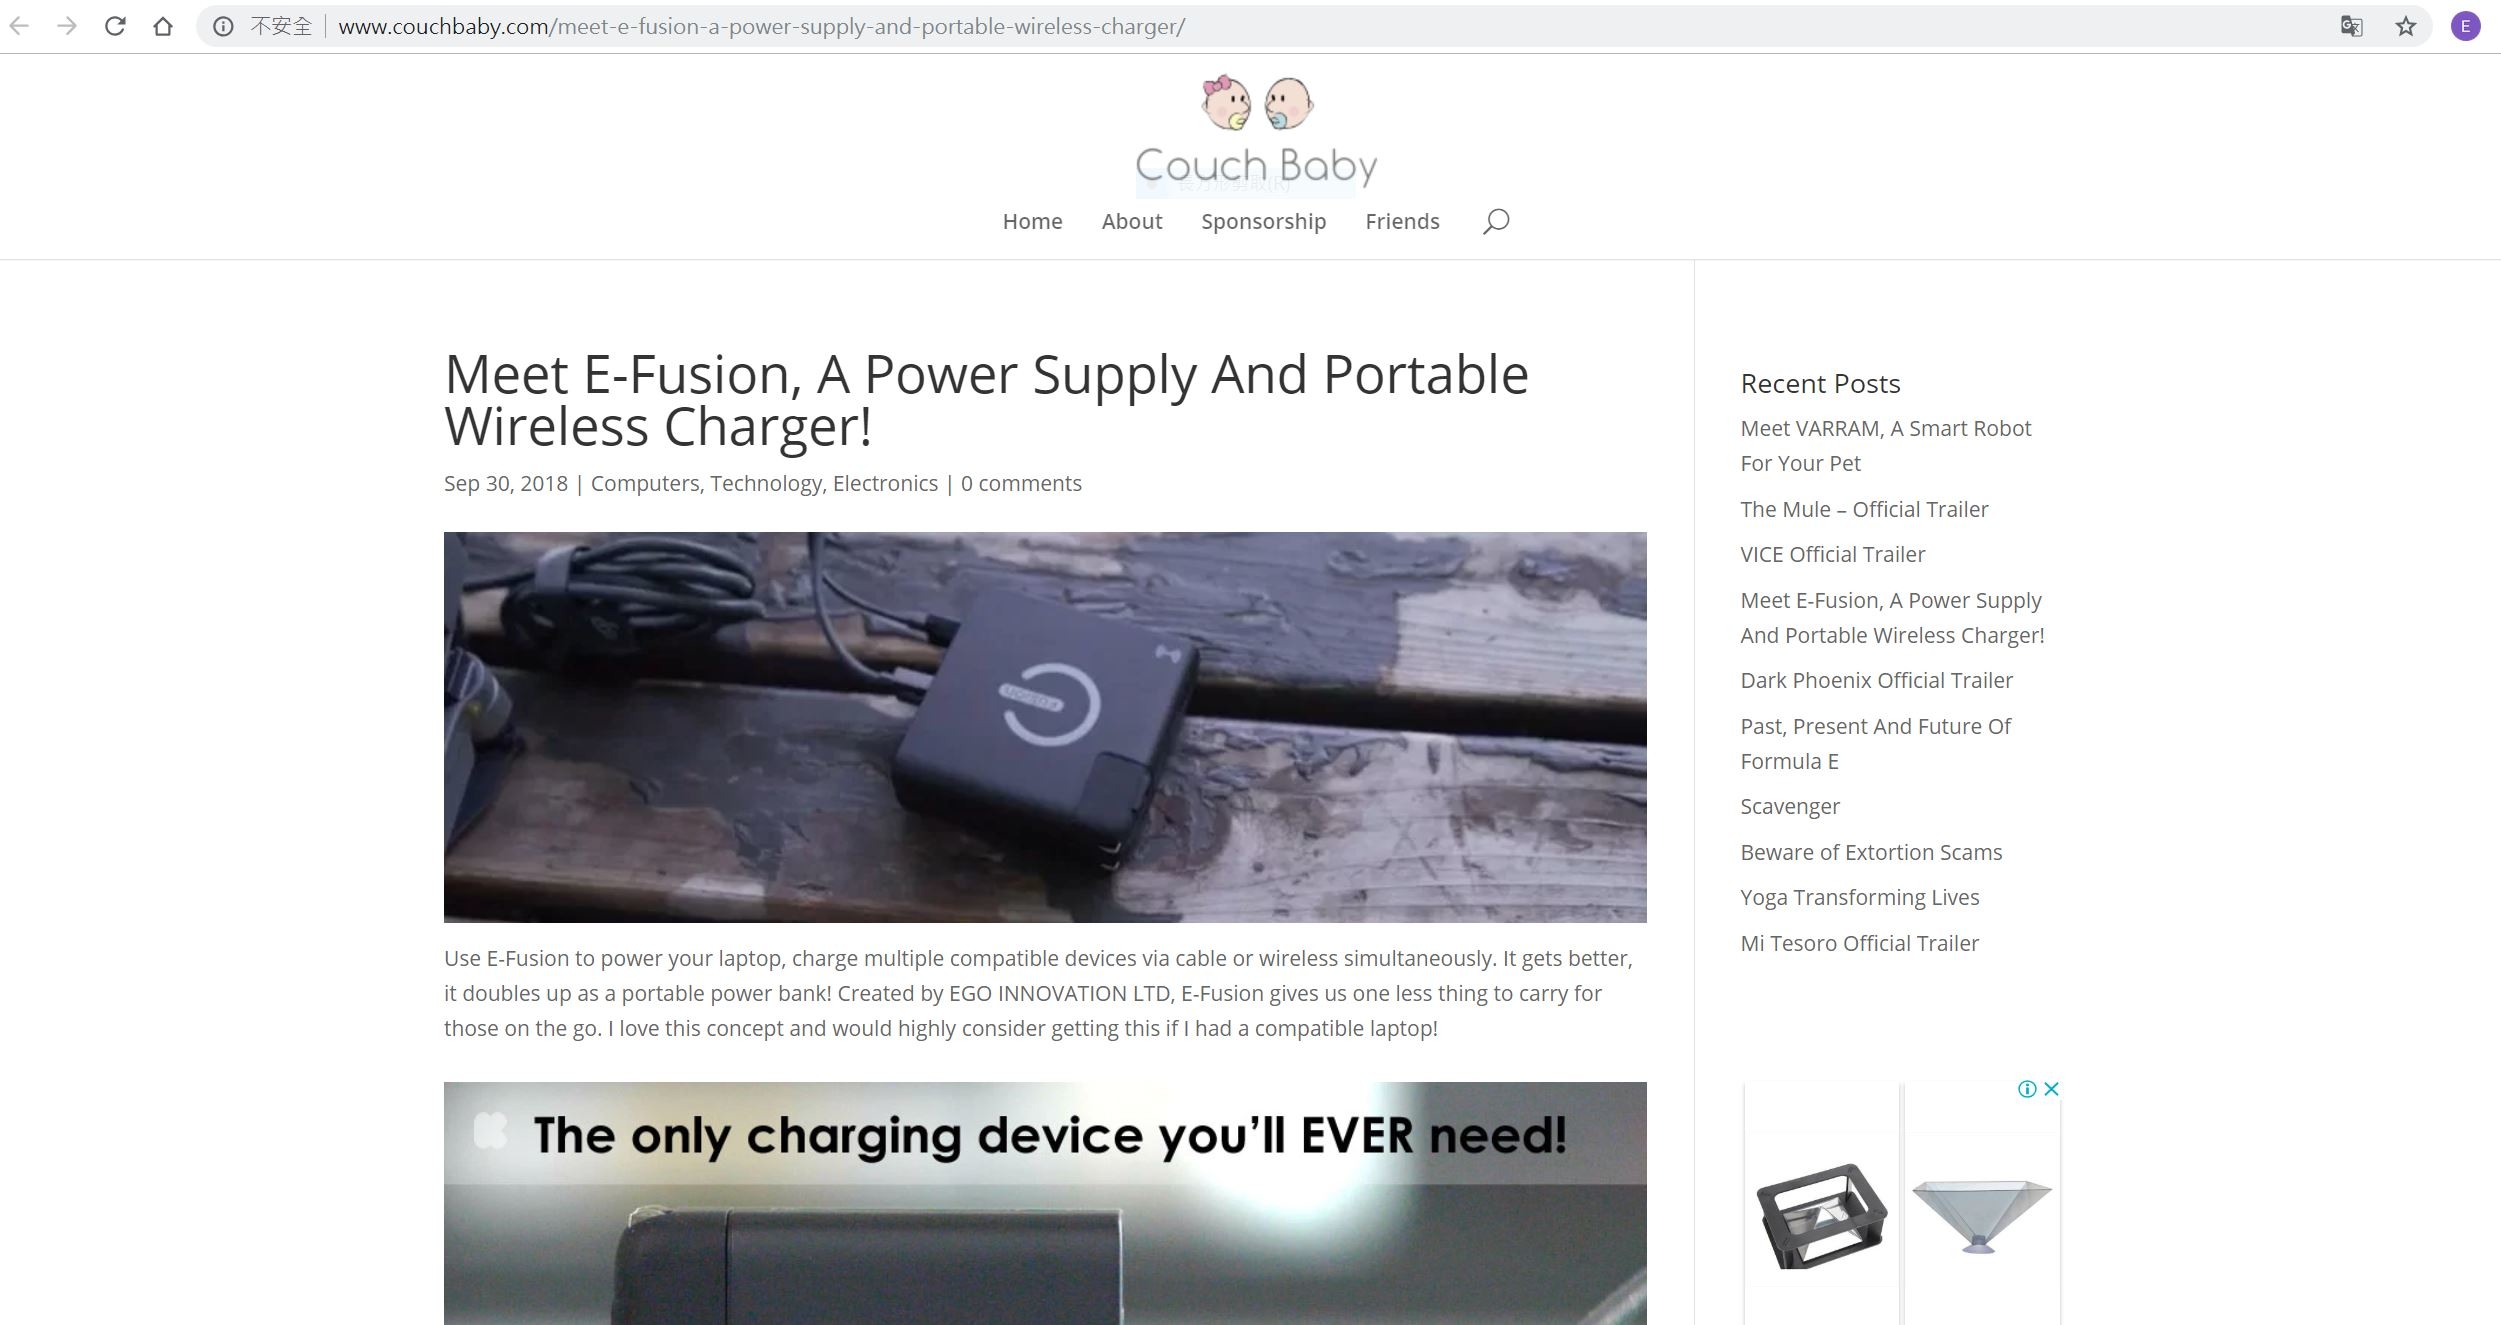Close the sidebar ad with X
Screen dimensions: 2501x1325
pos(2051,1088)
